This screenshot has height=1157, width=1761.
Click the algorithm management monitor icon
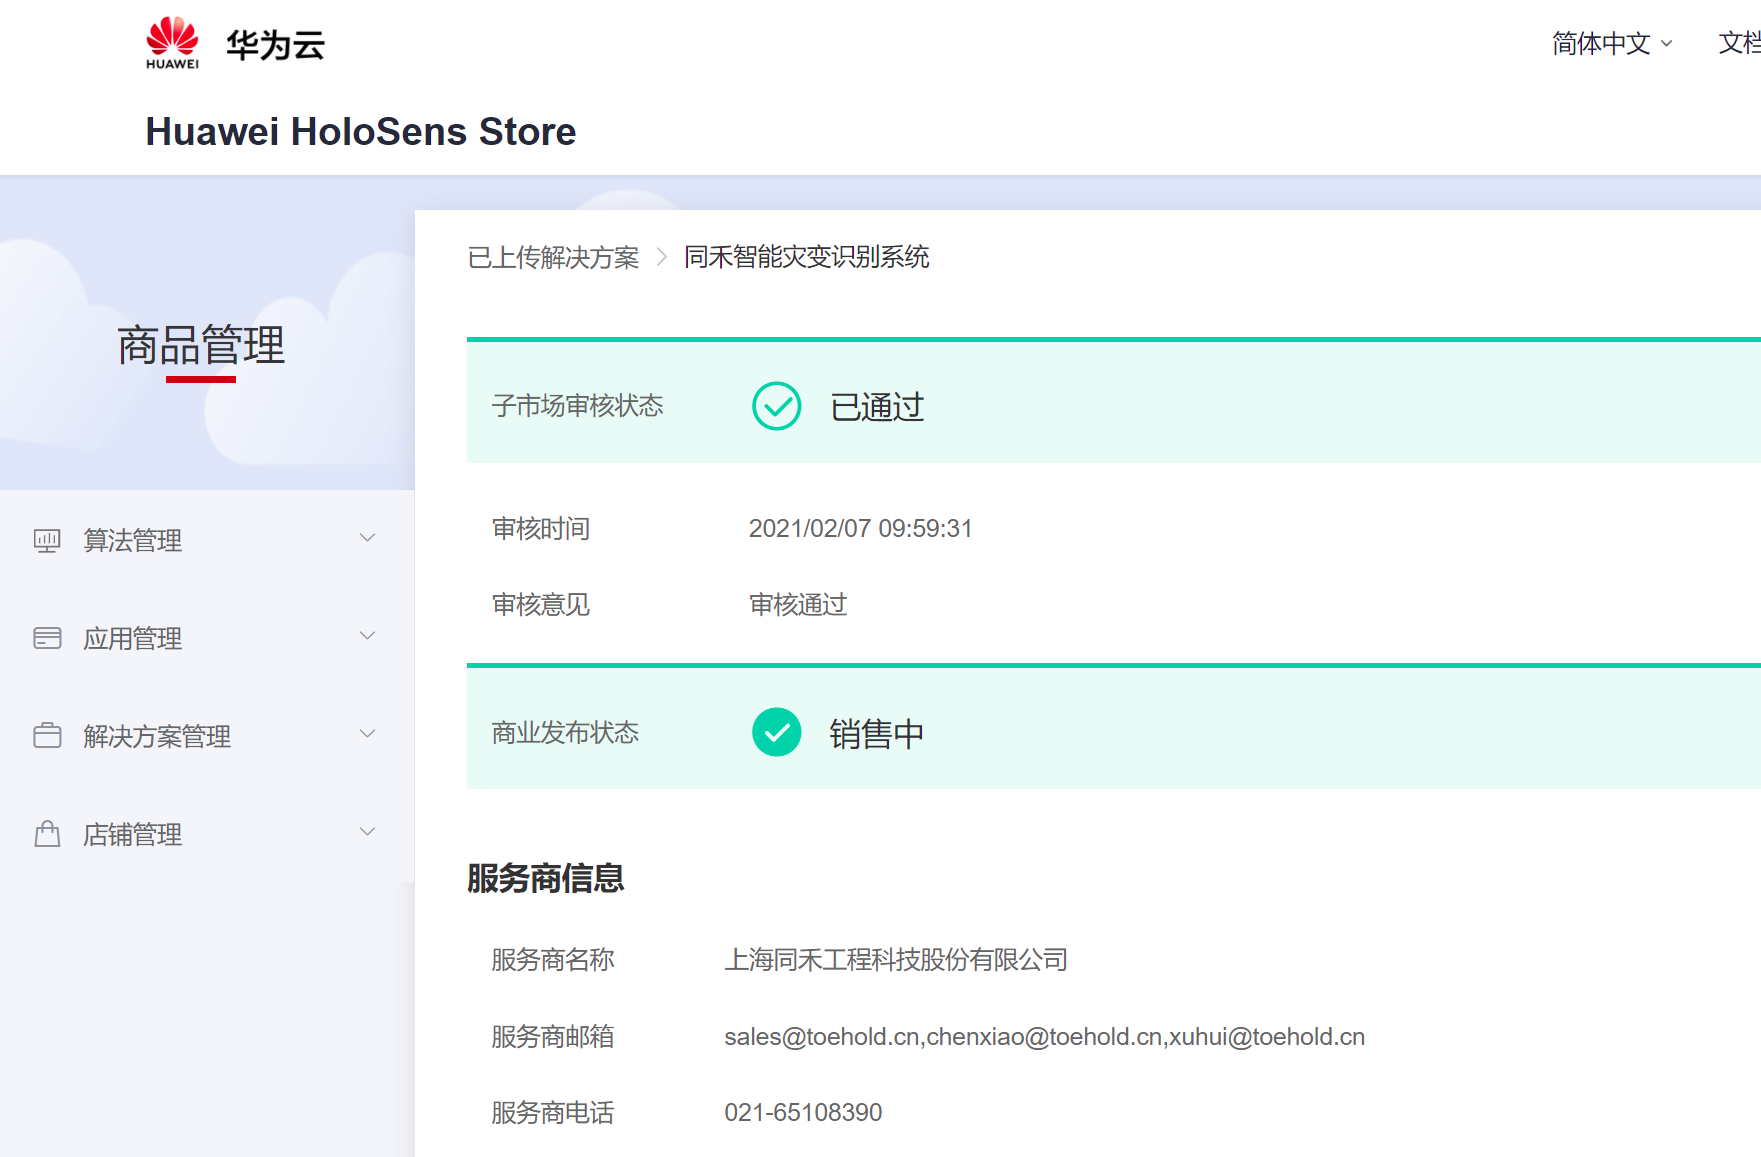(x=47, y=541)
